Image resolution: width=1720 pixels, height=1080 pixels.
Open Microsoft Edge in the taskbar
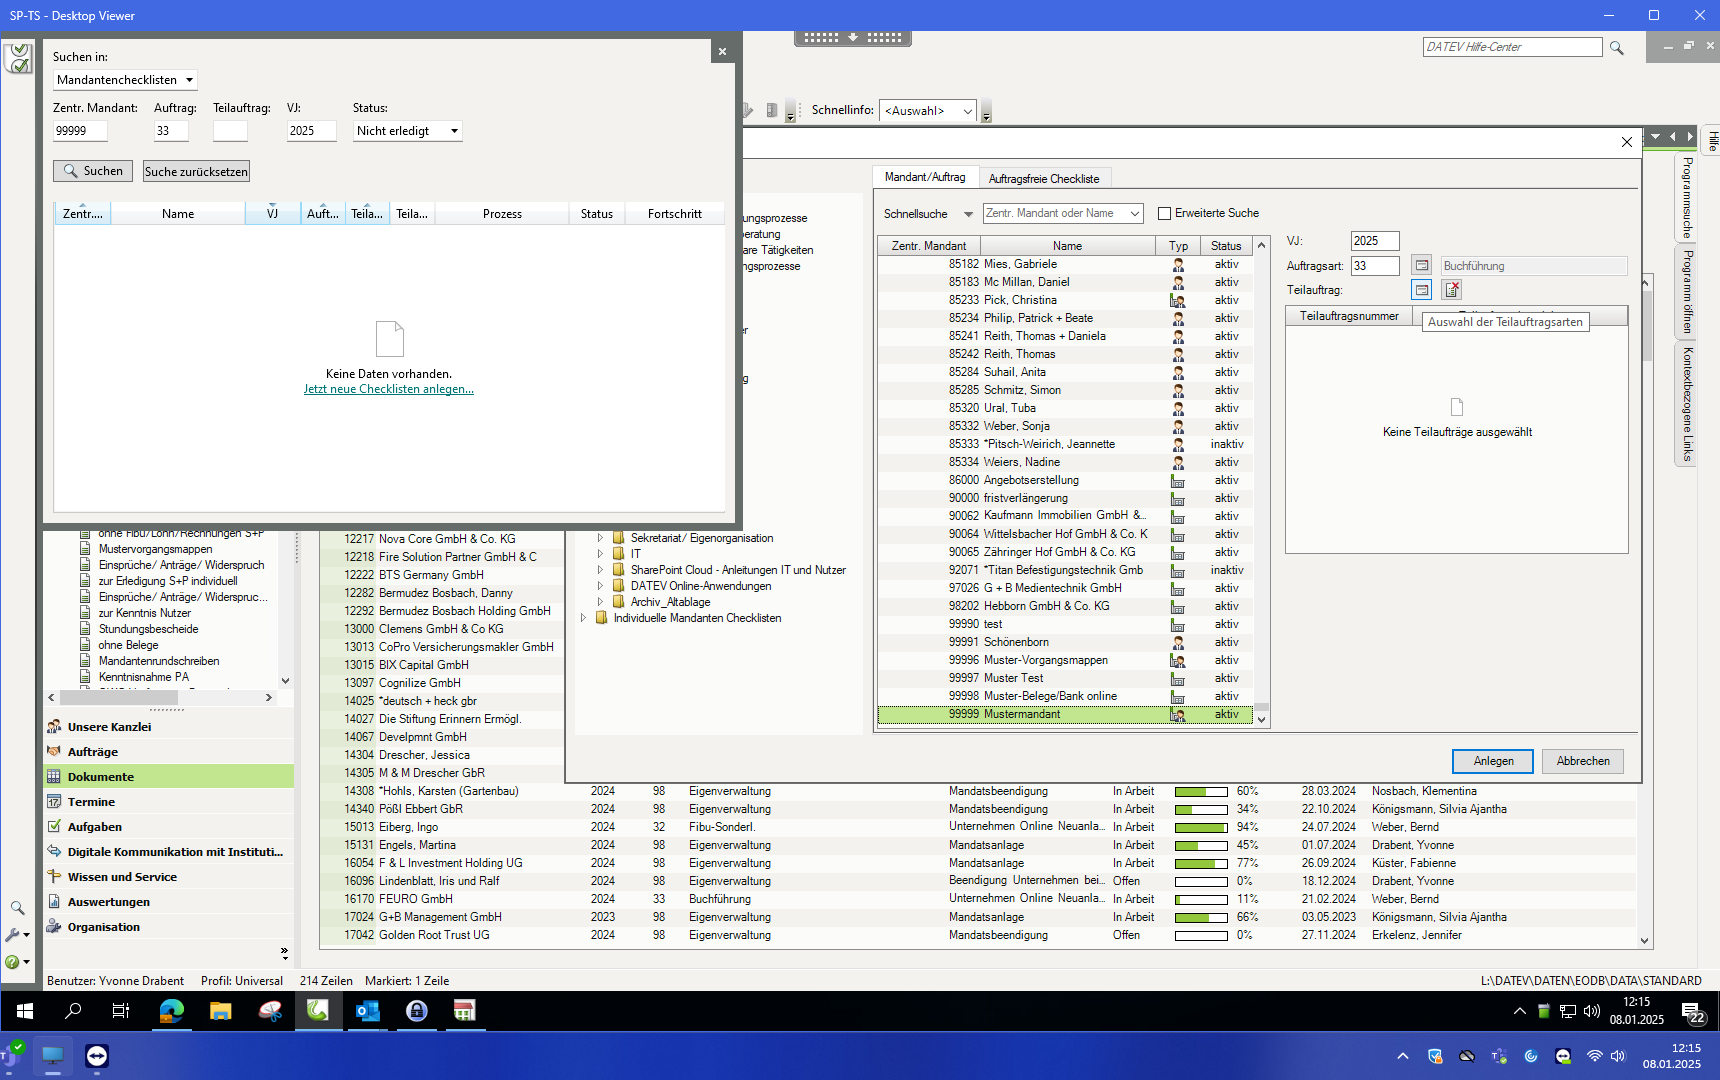click(x=172, y=1011)
